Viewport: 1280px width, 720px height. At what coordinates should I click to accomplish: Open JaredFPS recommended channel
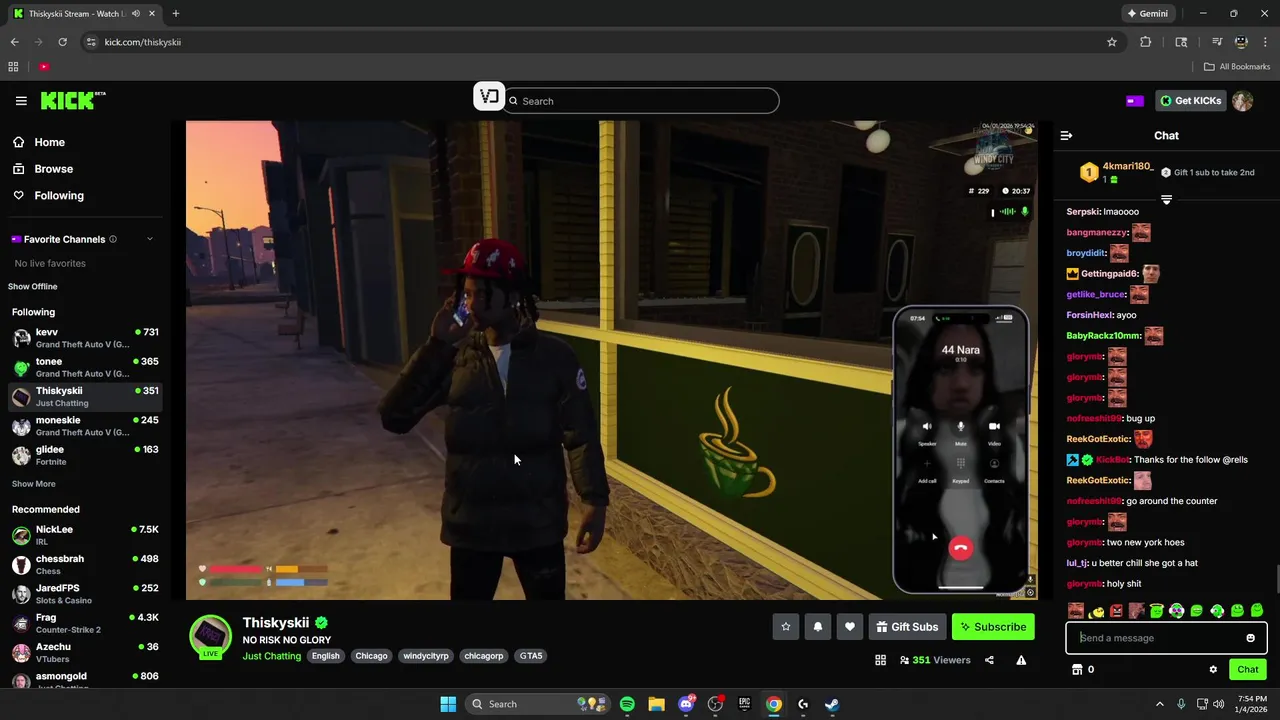pyautogui.click(x=85, y=594)
